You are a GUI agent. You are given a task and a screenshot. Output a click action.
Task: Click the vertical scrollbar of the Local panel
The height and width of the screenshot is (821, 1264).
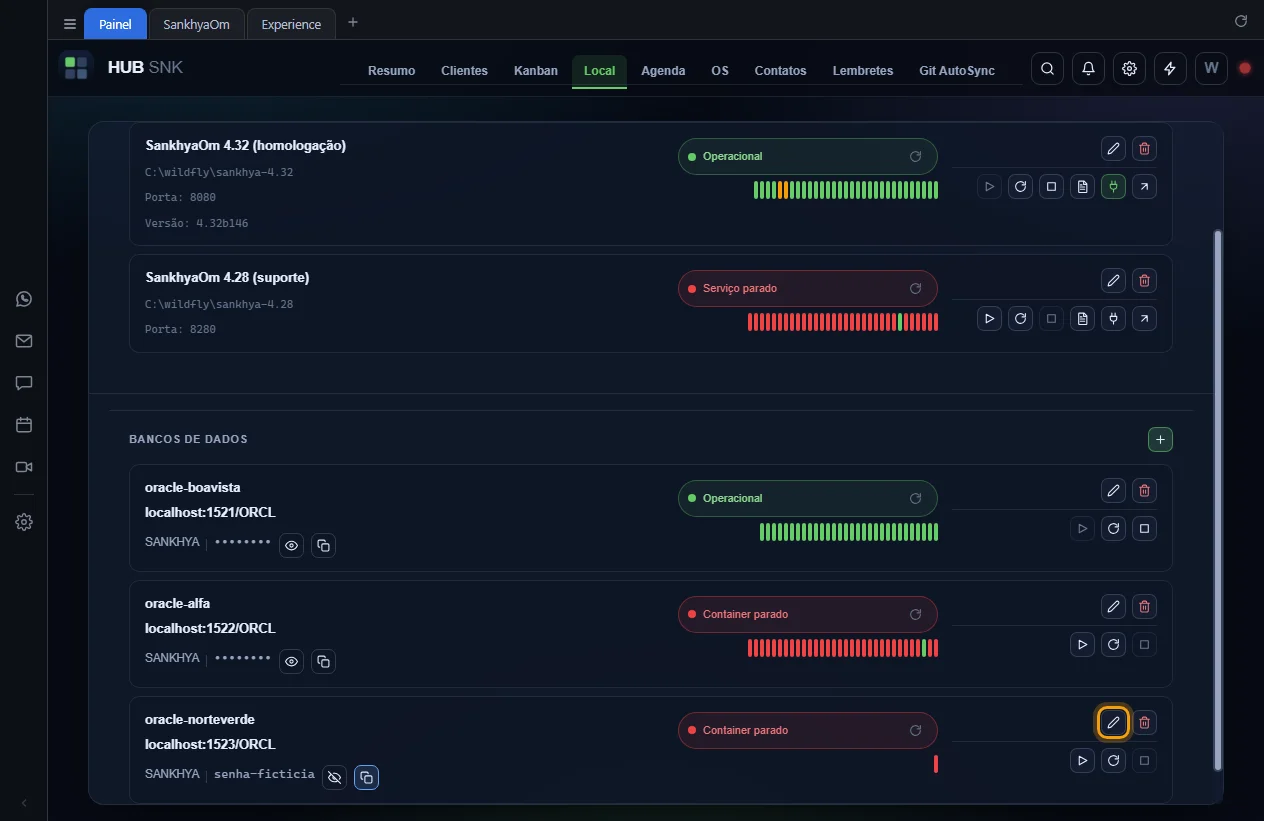pos(1217,500)
